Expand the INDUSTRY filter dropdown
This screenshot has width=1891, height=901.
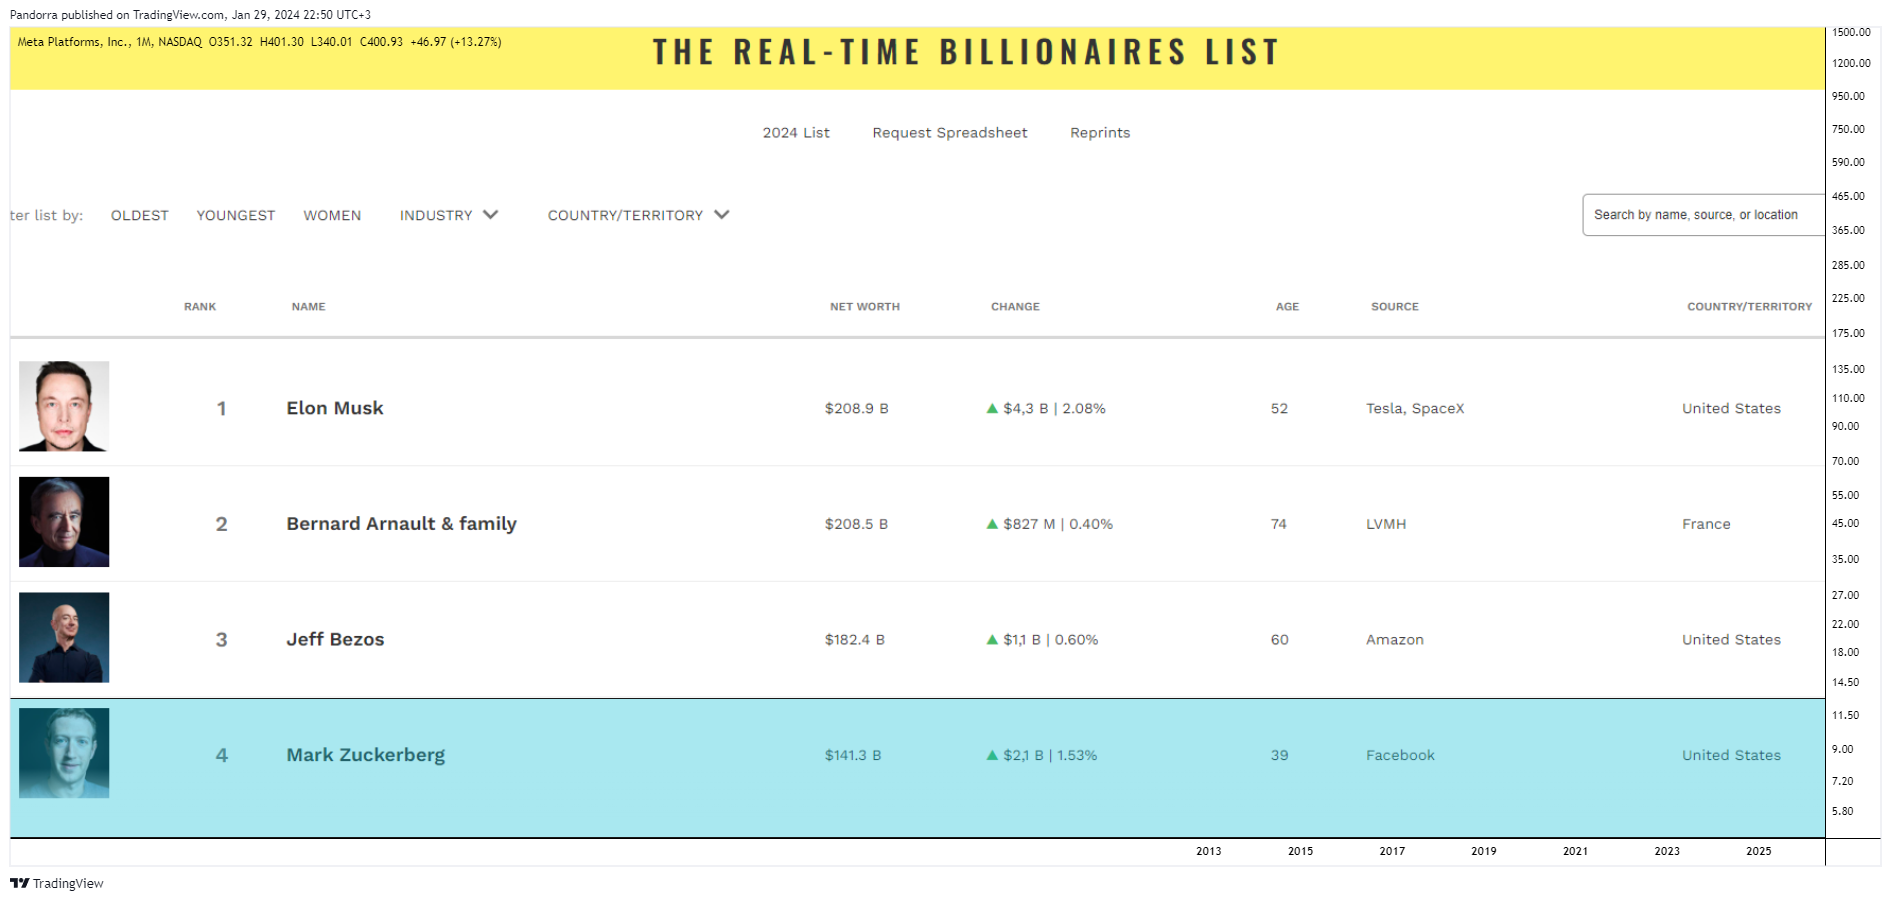449,215
